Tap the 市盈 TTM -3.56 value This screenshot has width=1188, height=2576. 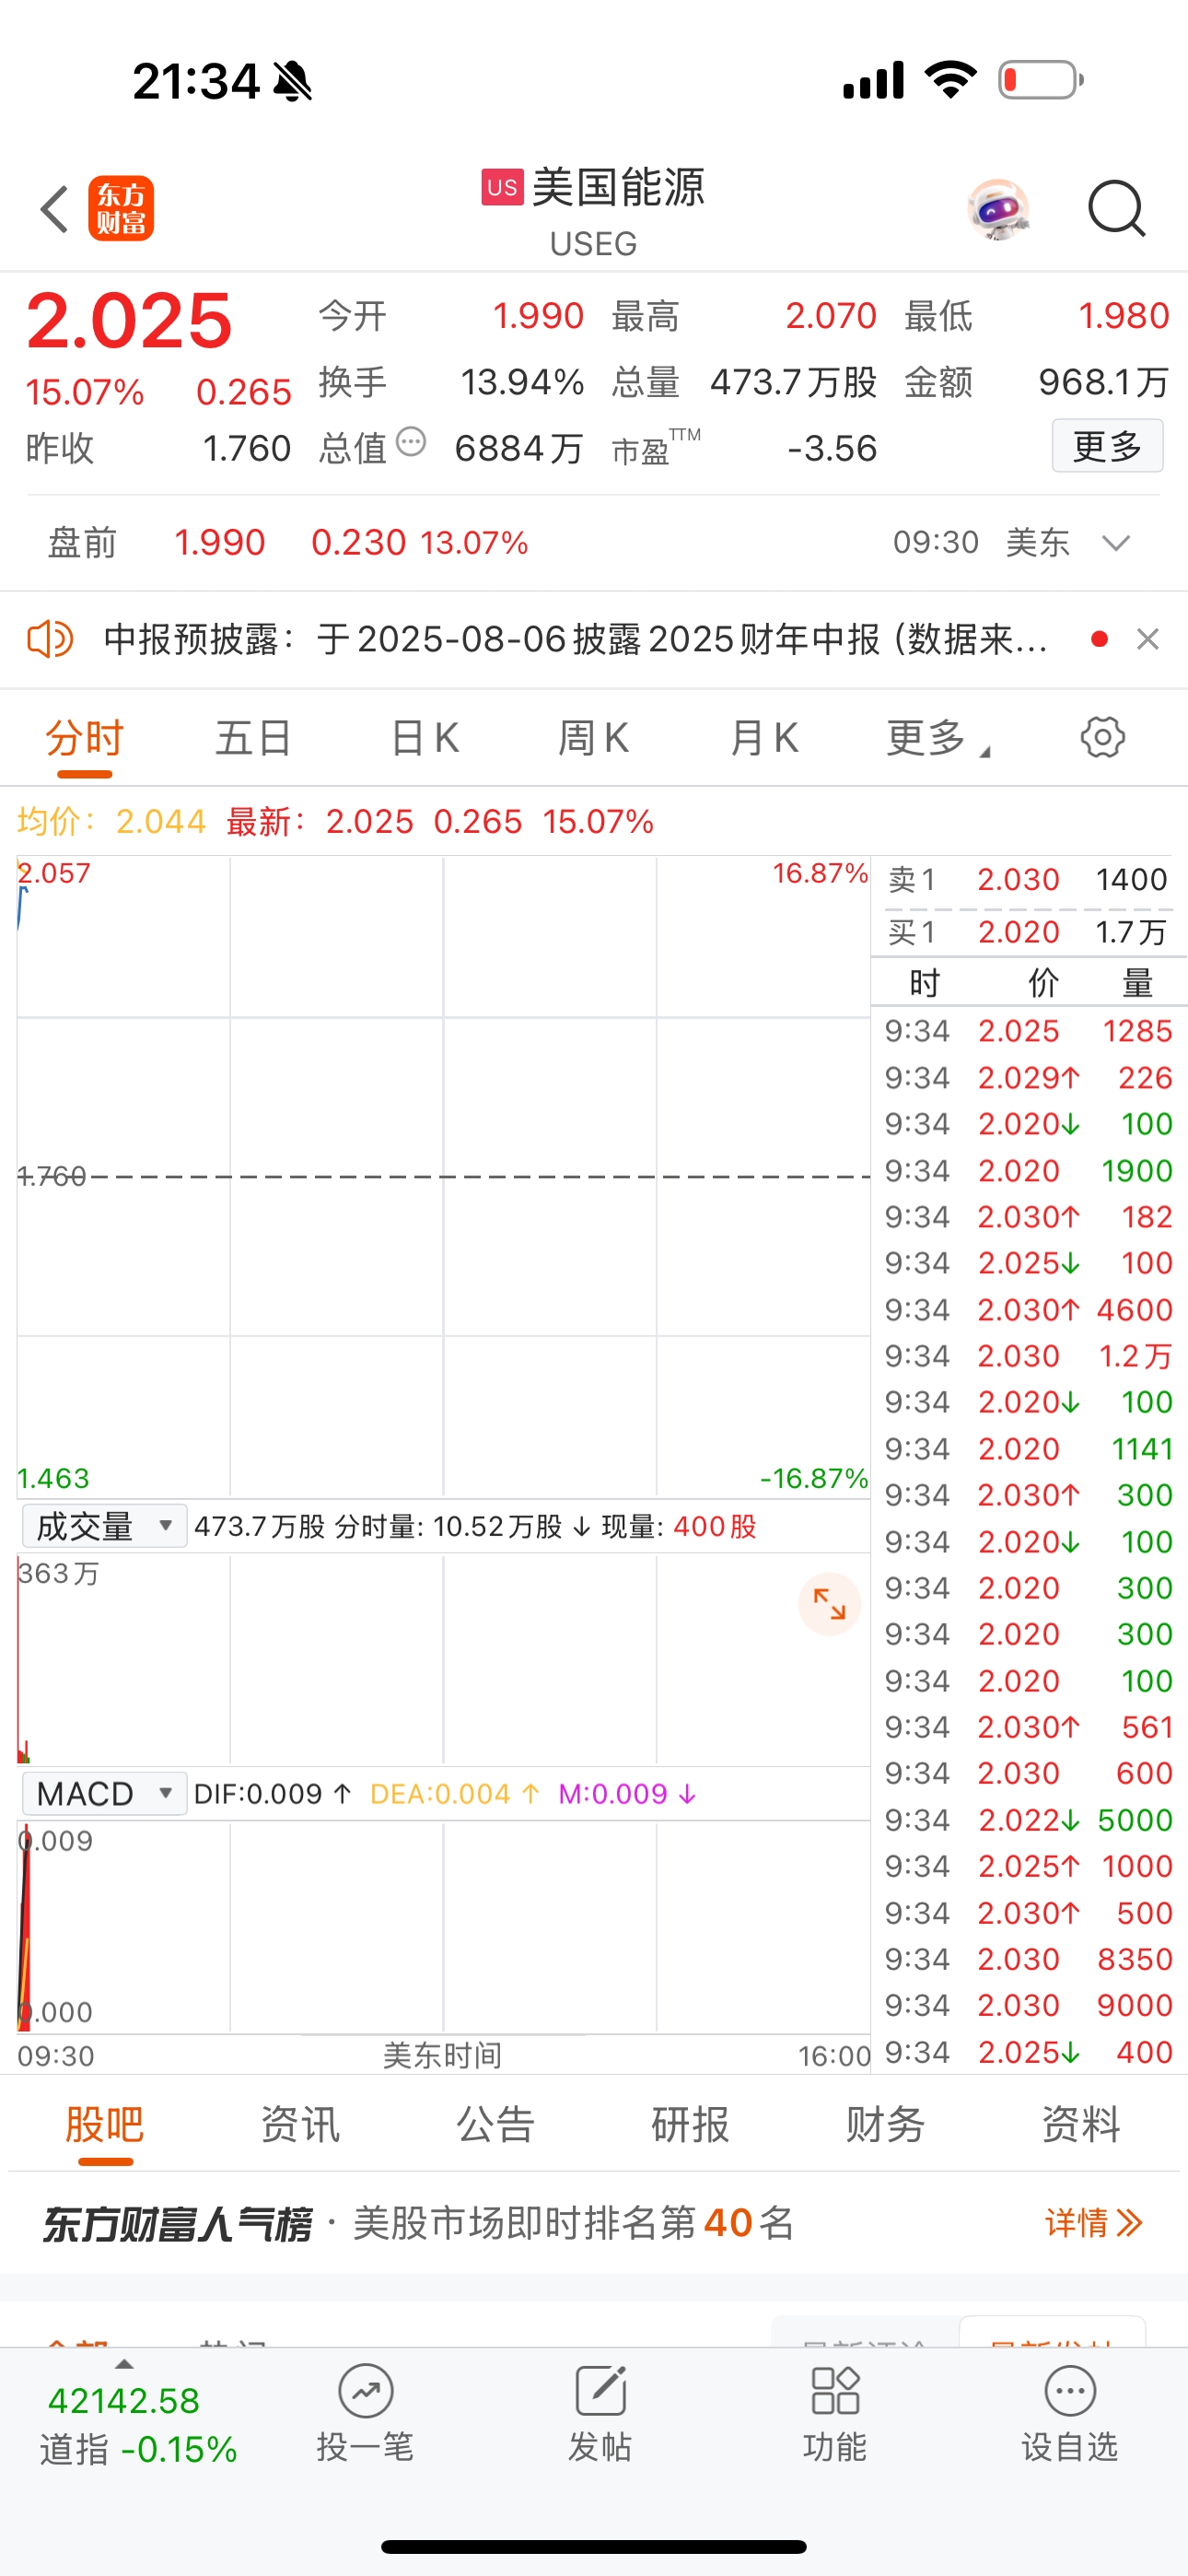click(832, 449)
